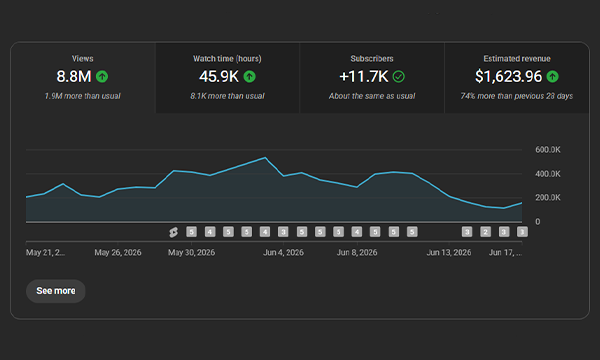The width and height of the screenshot is (600, 360).
Task: Click the Jun 8, 2026 date label
Action: (357, 252)
